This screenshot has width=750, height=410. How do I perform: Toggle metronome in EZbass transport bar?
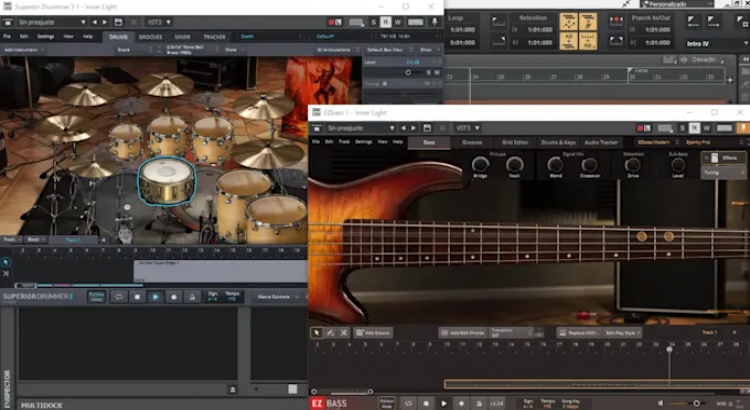coord(479,403)
